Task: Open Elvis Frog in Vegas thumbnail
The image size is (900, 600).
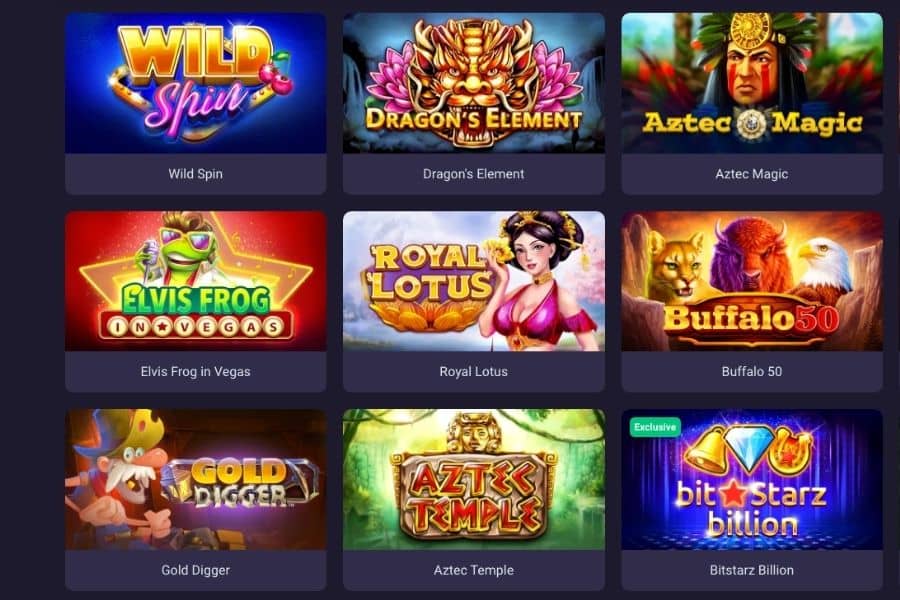Action: [196, 281]
